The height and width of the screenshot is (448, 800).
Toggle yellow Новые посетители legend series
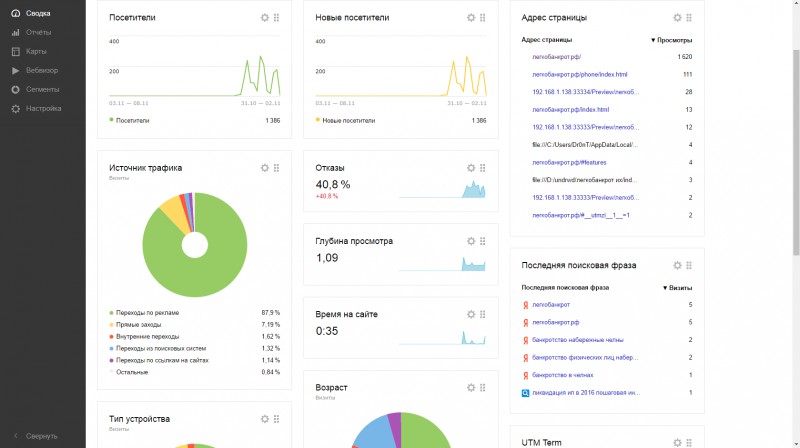click(x=345, y=120)
